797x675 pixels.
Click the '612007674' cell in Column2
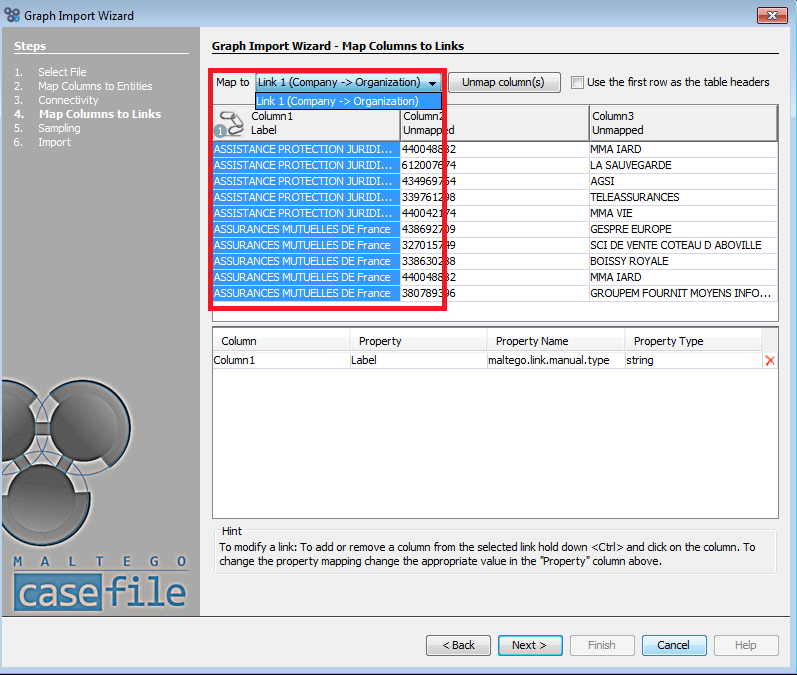click(x=495, y=165)
